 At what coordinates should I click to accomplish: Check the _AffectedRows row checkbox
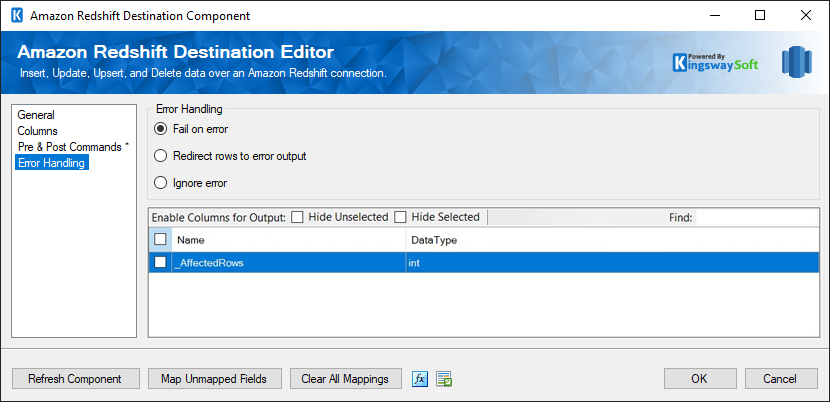point(160,262)
